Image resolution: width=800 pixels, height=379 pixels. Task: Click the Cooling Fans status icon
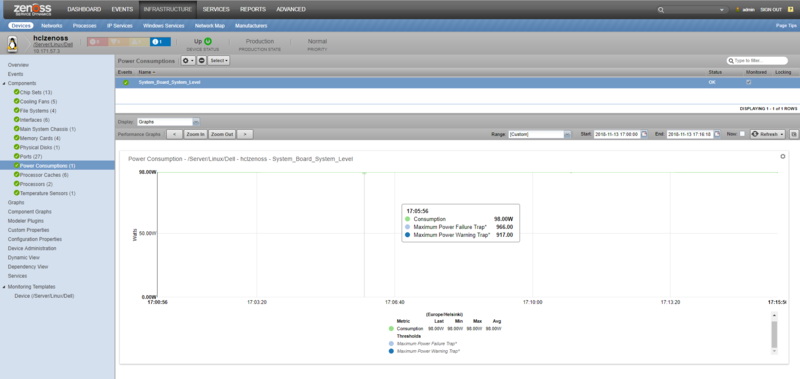(x=17, y=102)
